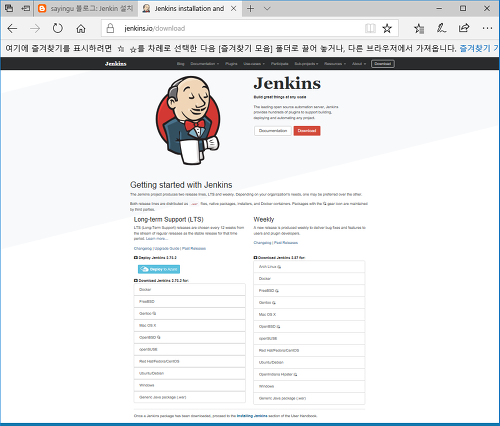Open the LTS Past Releases link
Image resolution: width=500 pixels, height=426 pixels.
tap(194, 249)
